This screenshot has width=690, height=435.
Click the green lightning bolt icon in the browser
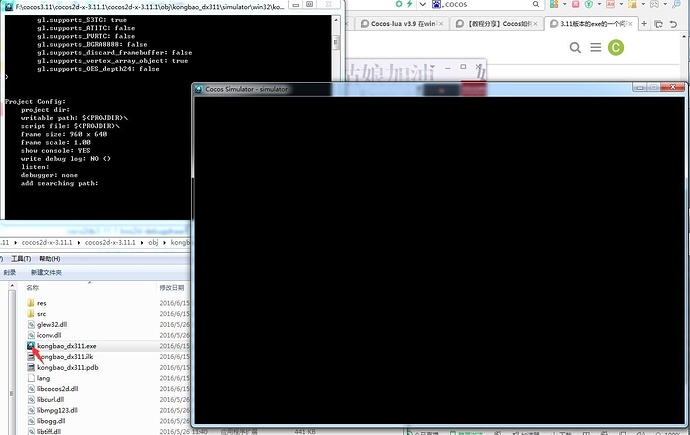click(x=410, y=4)
